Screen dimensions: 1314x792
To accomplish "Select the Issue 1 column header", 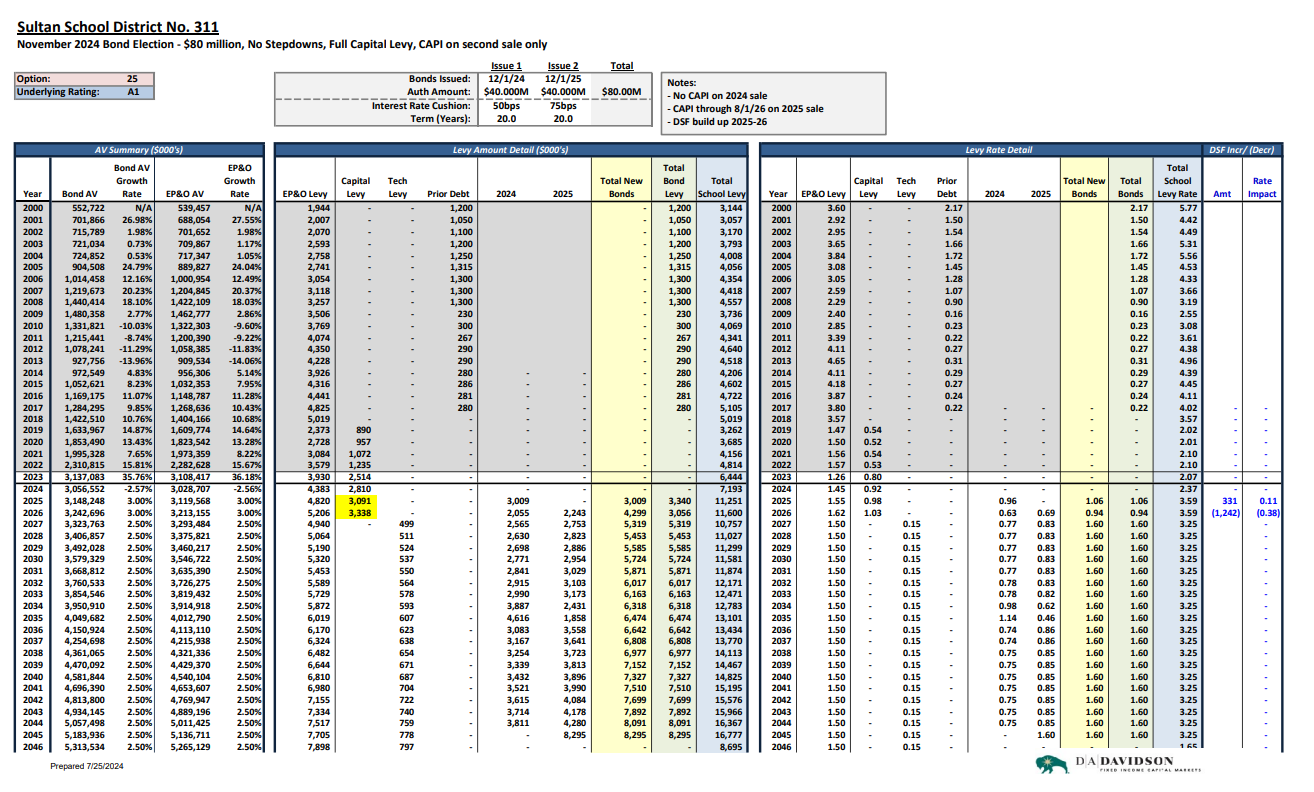I will point(507,66).
